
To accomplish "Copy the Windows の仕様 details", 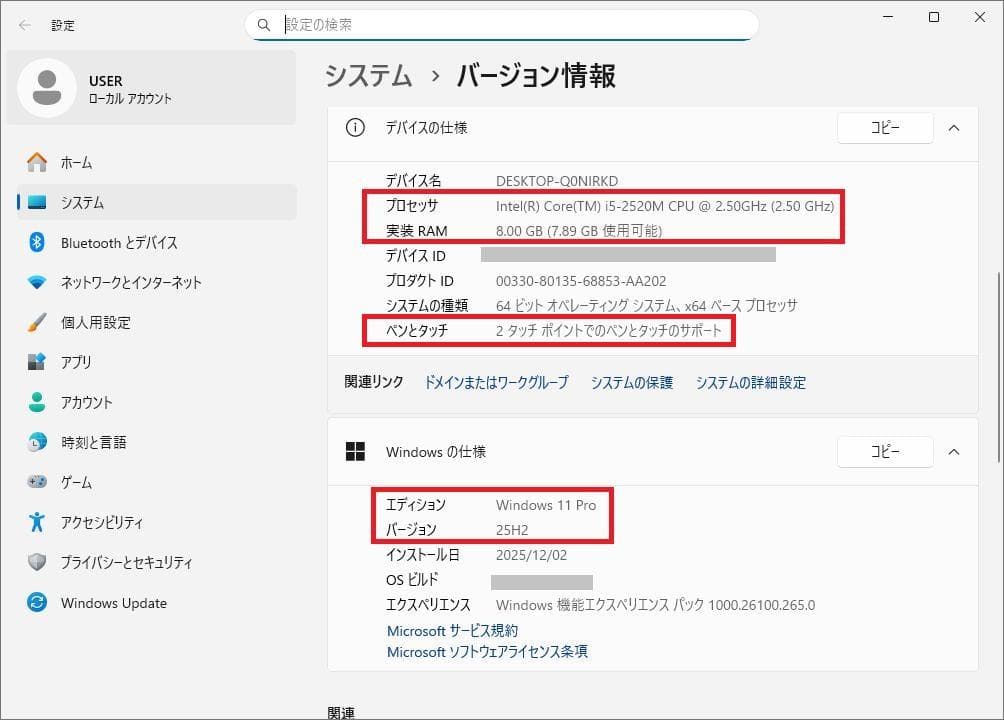I will (x=884, y=451).
